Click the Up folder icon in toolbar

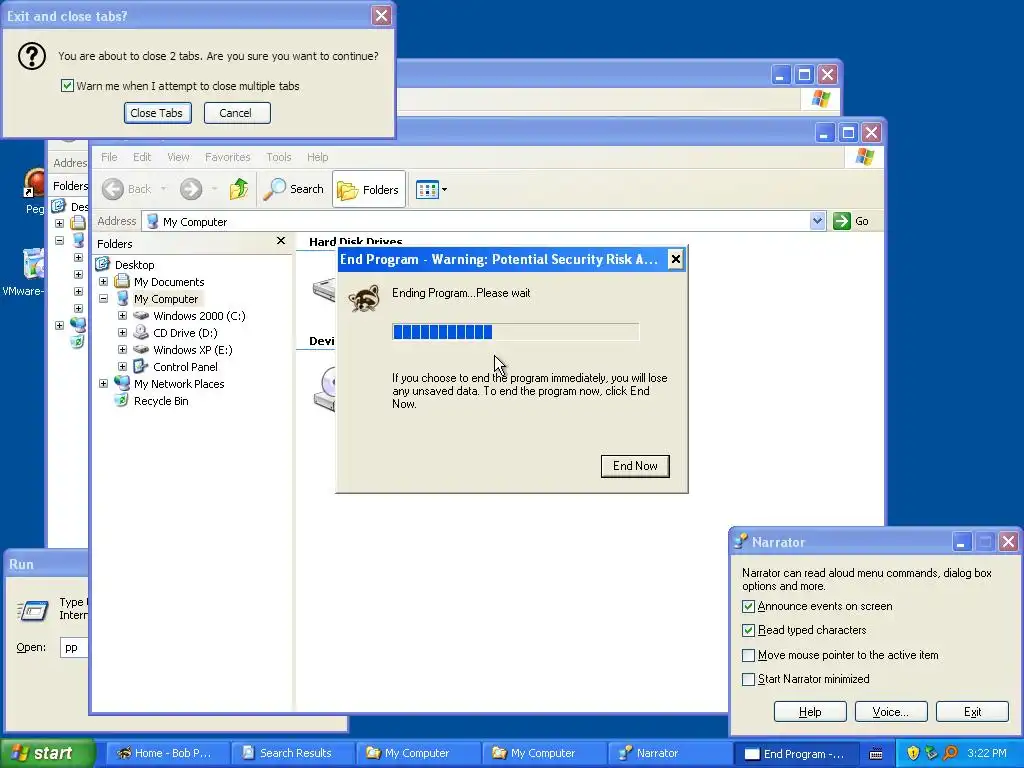(x=239, y=189)
